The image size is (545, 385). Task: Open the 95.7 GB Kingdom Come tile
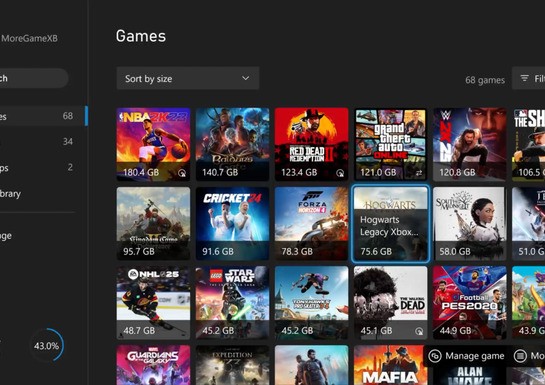click(153, 223)
